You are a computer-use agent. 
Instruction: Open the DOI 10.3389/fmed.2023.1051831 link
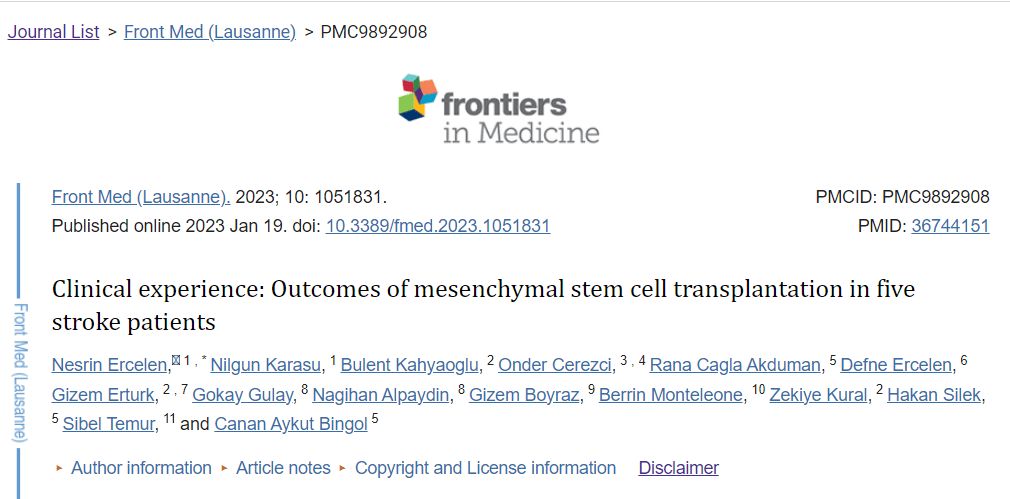(438, 226)
